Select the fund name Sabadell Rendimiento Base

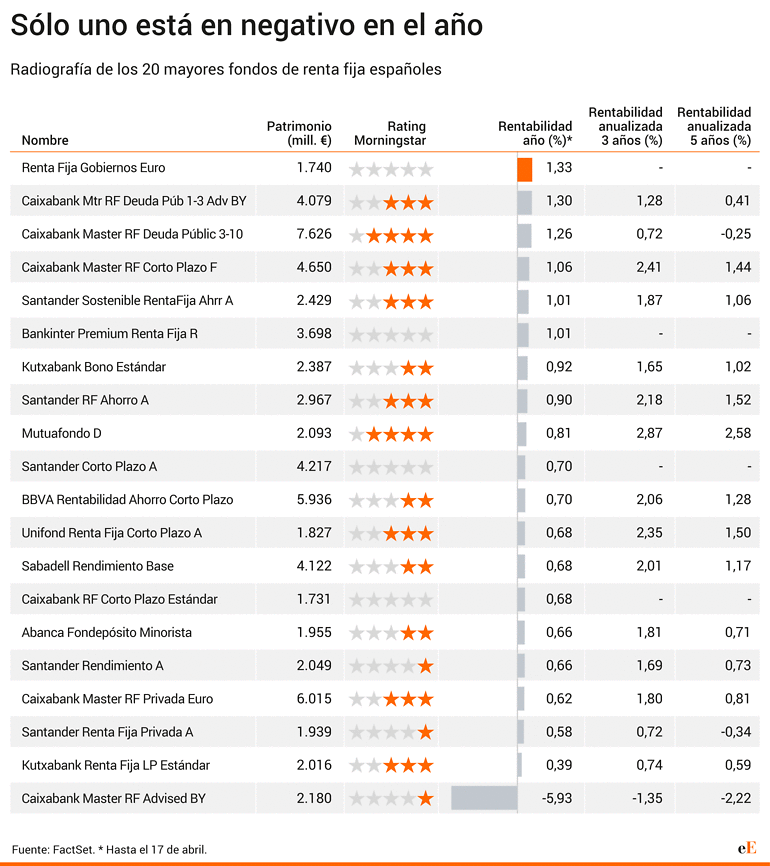pyautogui.click(x=98, y=566)
